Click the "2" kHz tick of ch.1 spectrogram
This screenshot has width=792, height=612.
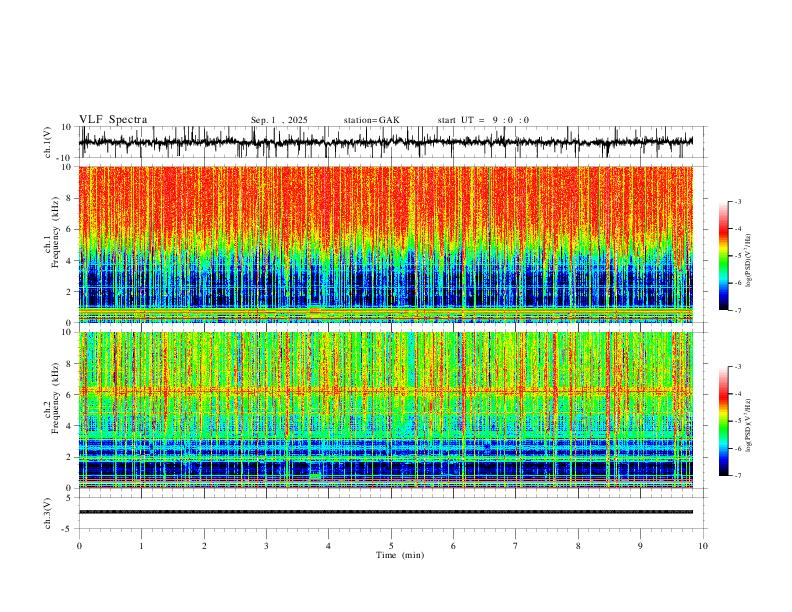(x=69, y=292)
